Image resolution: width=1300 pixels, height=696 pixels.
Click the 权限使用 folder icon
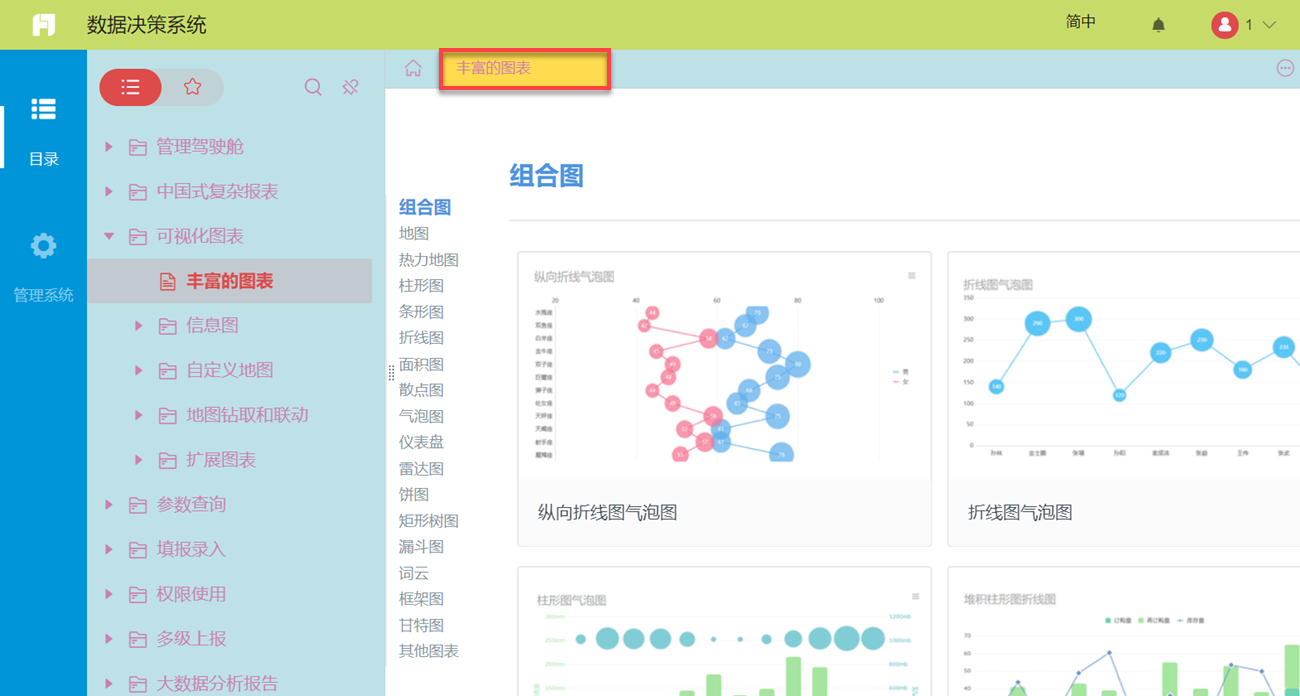(138, 595)
